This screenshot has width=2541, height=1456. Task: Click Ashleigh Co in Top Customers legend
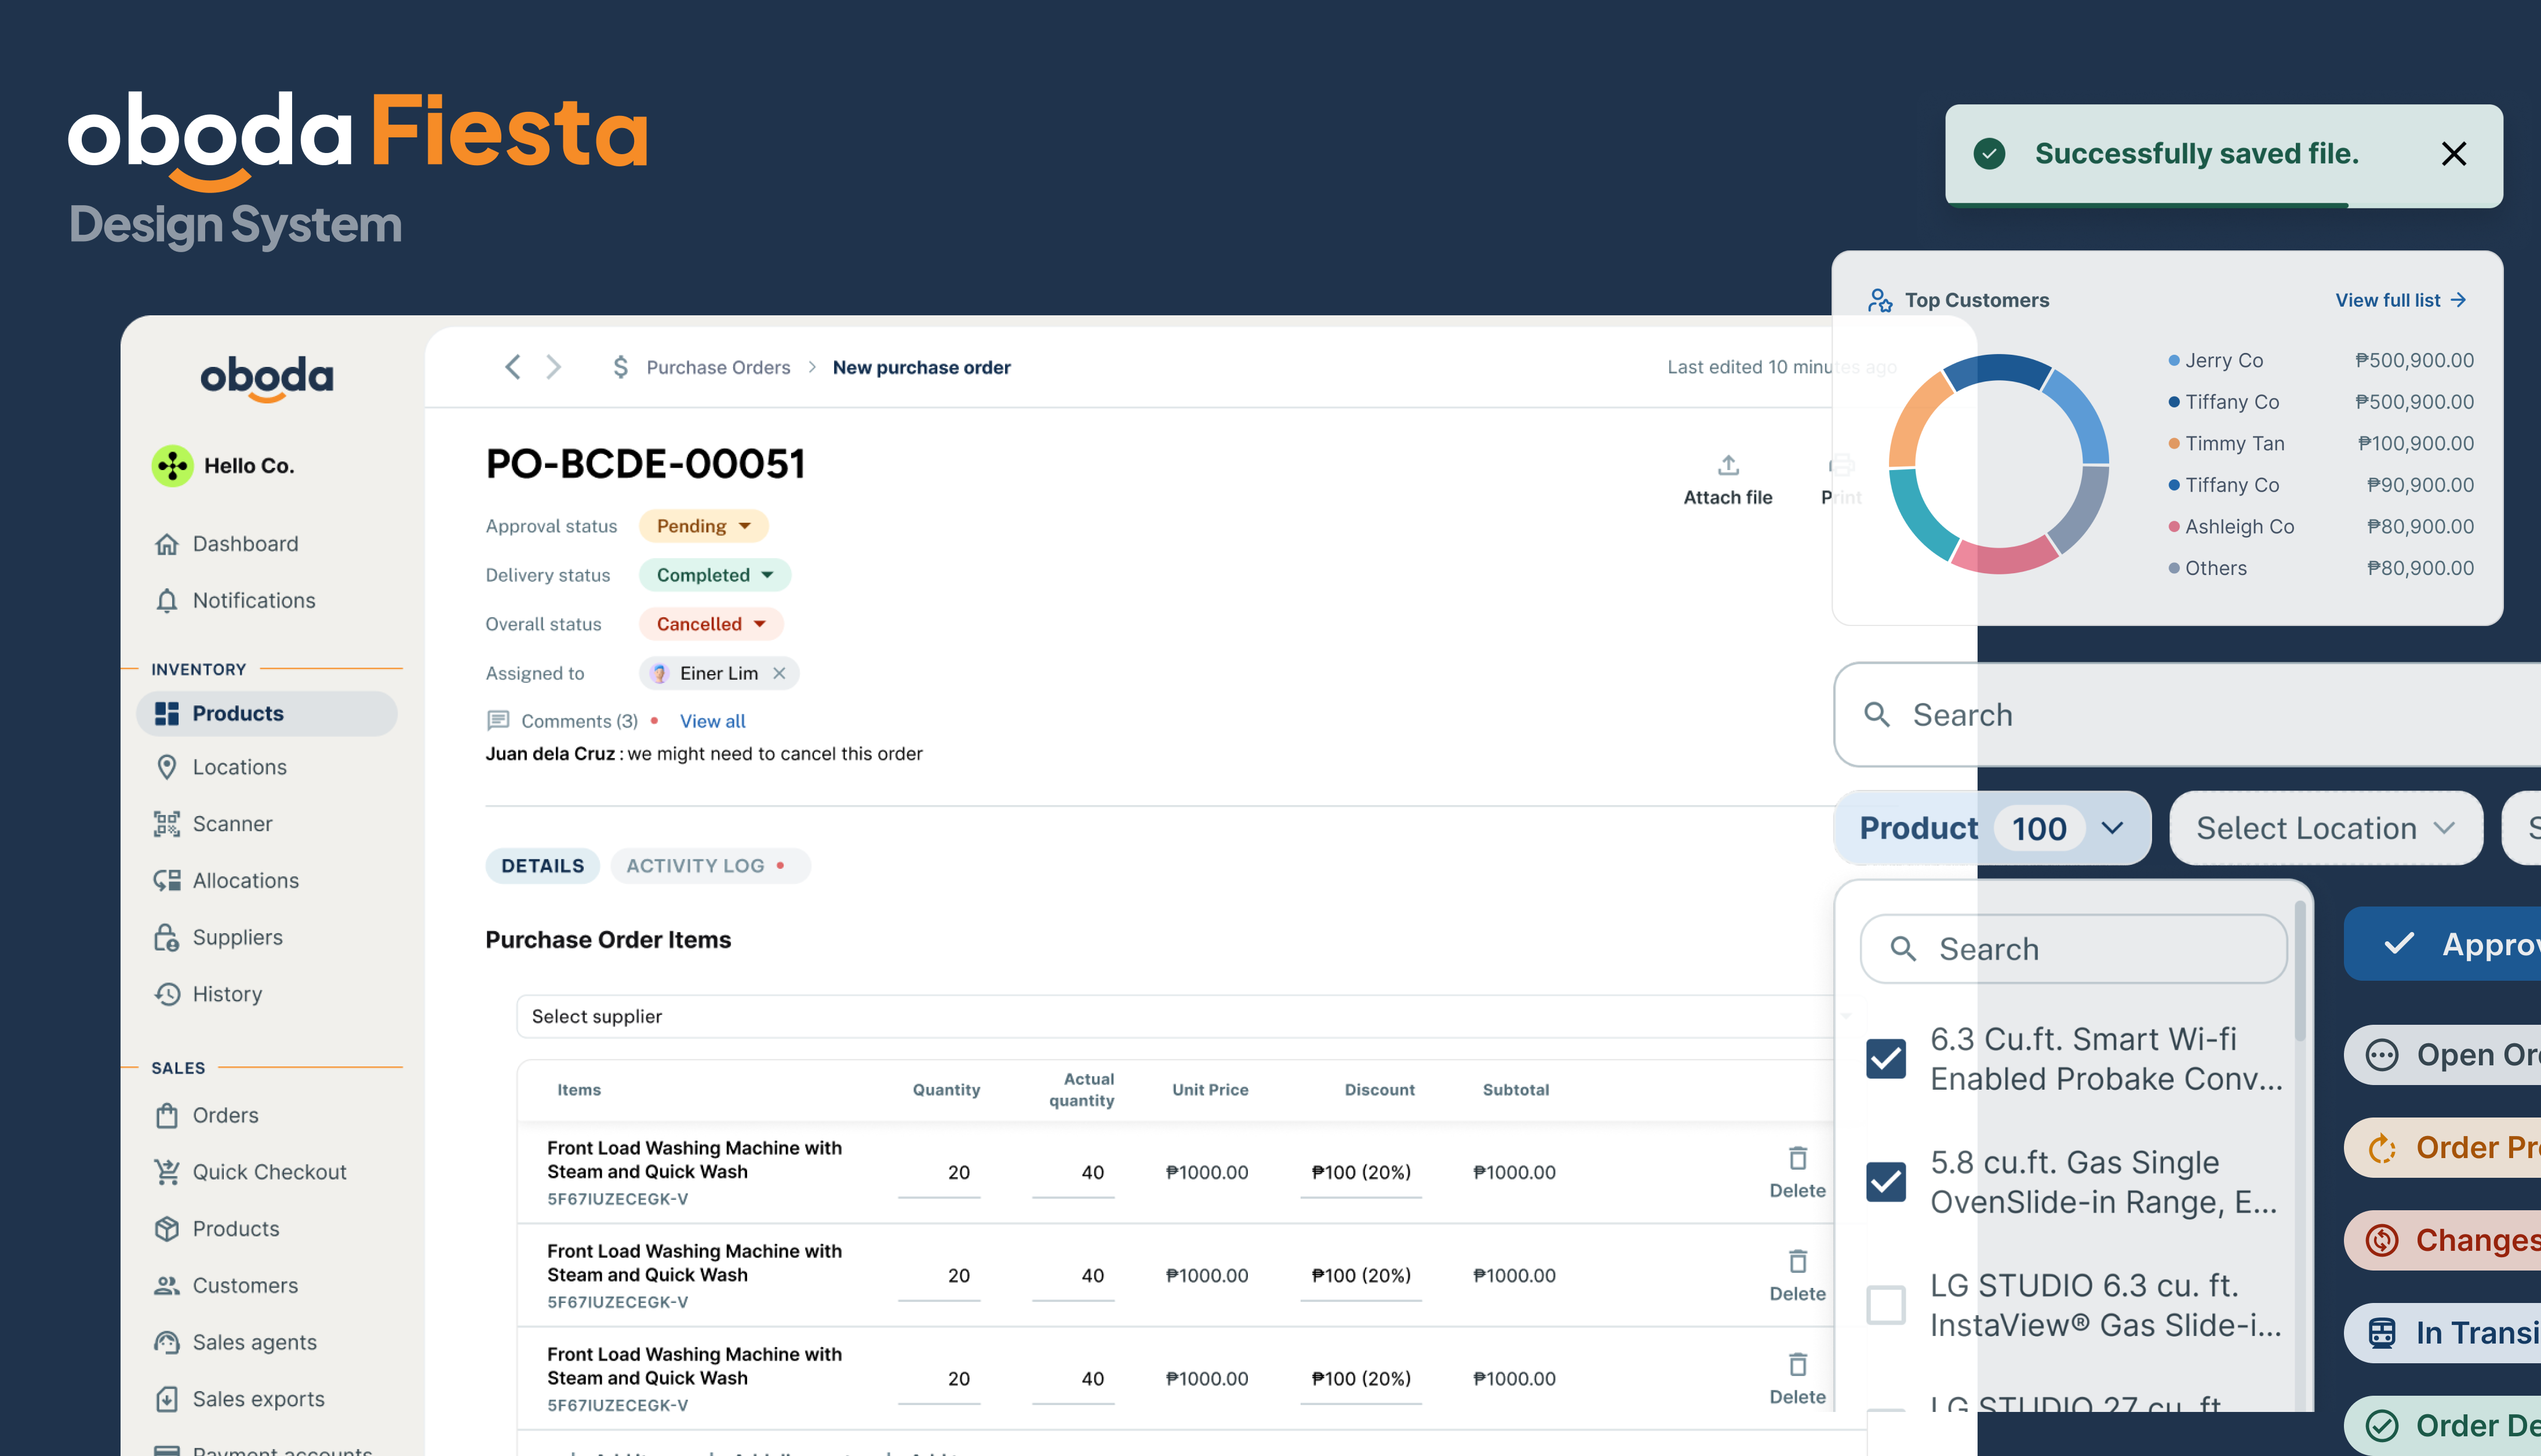pyautogui.click(x=2239, y=526)
